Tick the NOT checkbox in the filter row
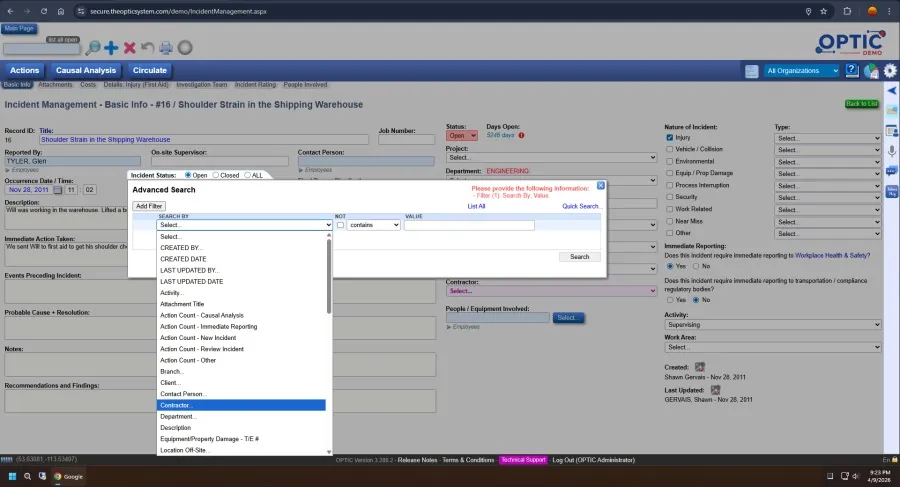This screenshot has height=487, width=900. (x=340, y=226)
